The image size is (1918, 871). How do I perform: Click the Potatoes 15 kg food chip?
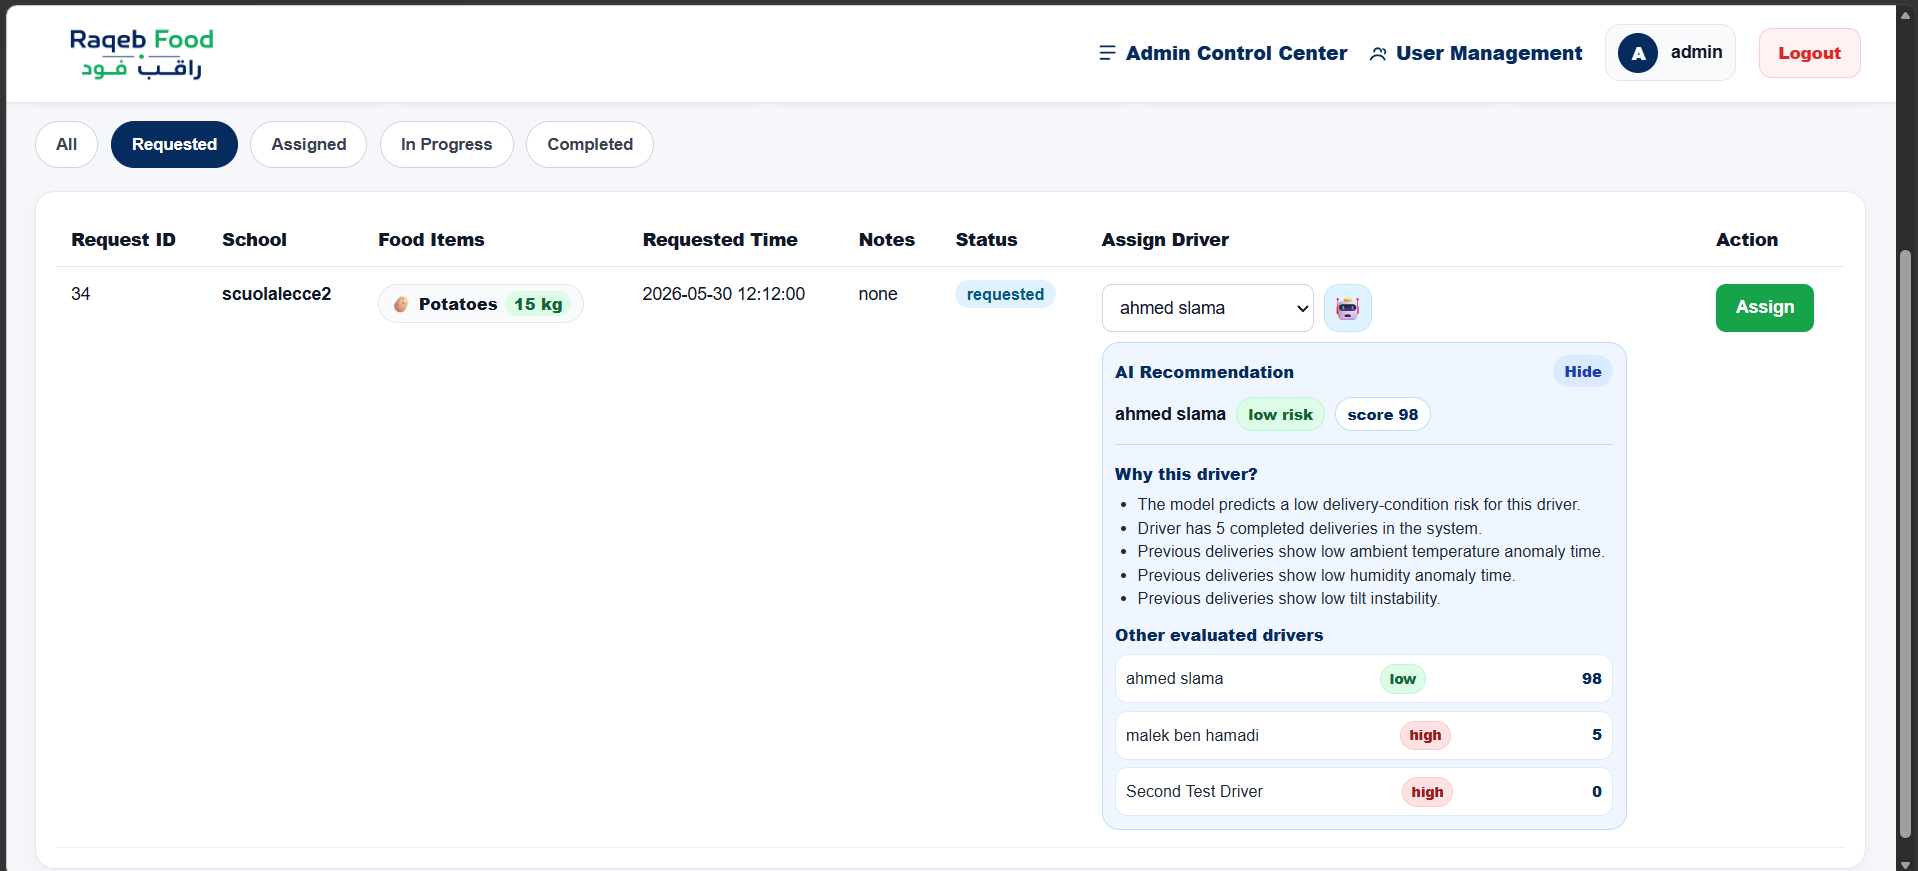(x=480, y=304)
